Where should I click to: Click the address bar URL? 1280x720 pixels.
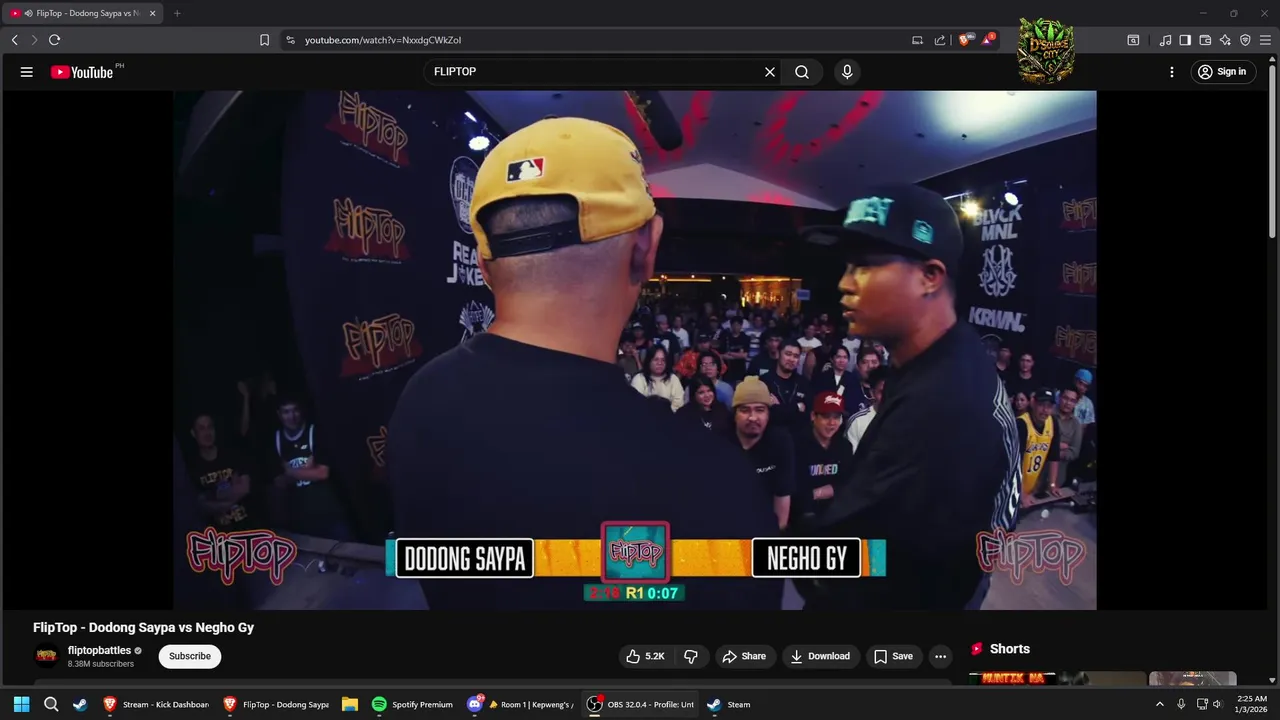[x=383, y=40]
